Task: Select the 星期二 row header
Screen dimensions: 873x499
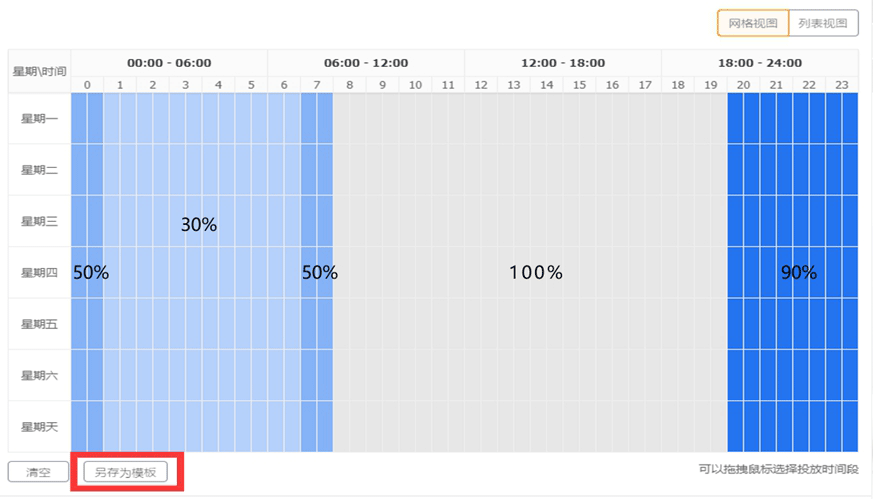Action: pyautogui.click(x=40, y=170)
